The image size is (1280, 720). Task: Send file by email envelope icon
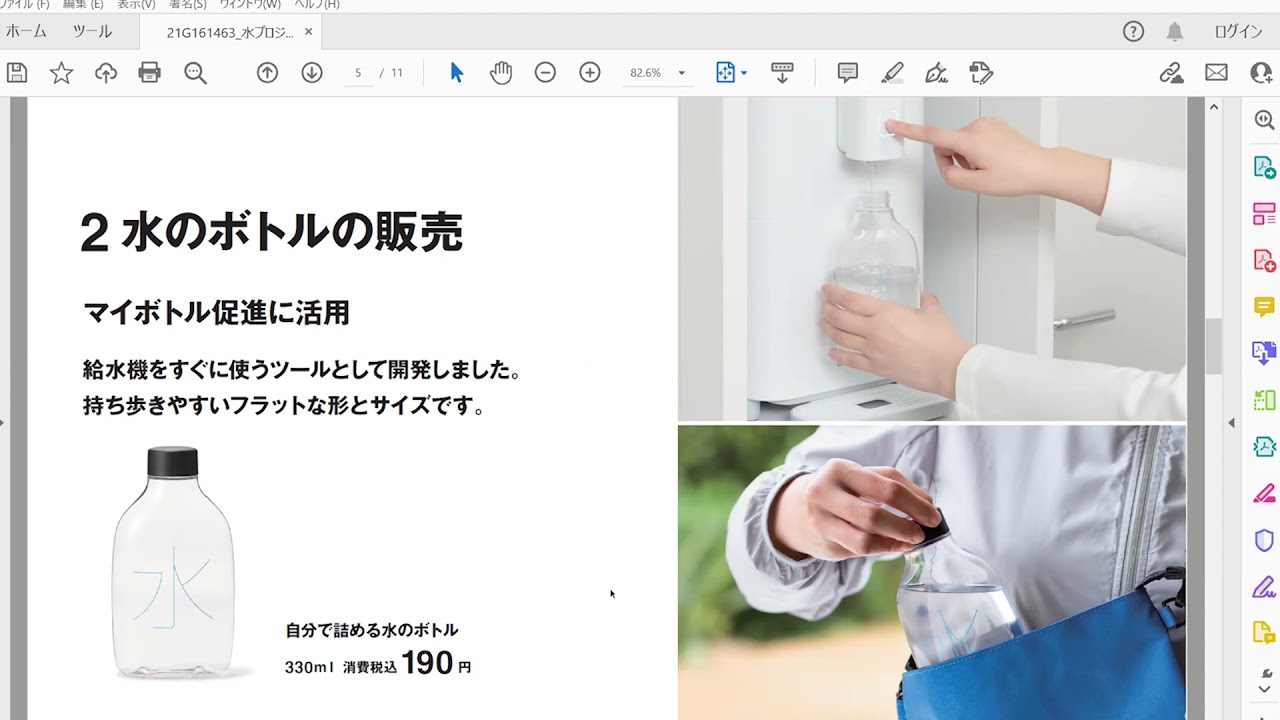[x=1216, y=73]
